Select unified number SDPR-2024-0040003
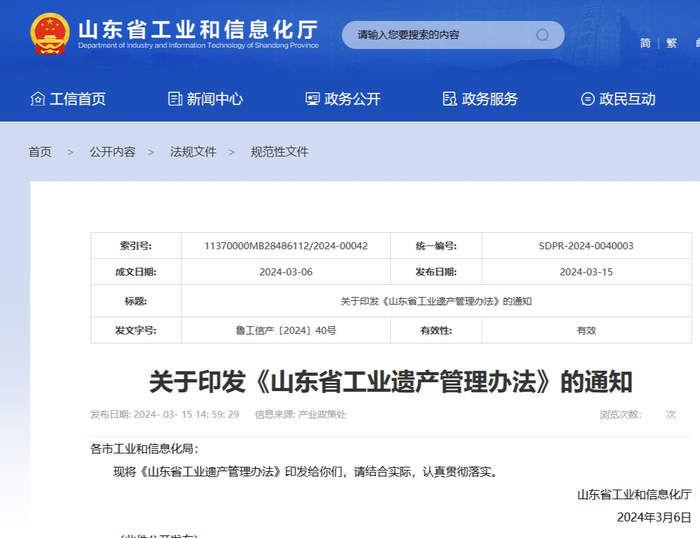700x538 pixels. (586, 246)
